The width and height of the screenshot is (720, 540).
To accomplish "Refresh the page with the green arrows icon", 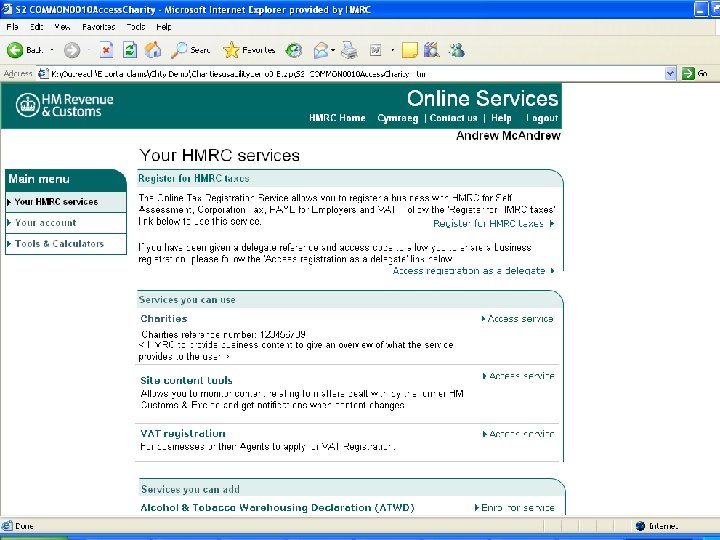I will click(x=130, y=50).
